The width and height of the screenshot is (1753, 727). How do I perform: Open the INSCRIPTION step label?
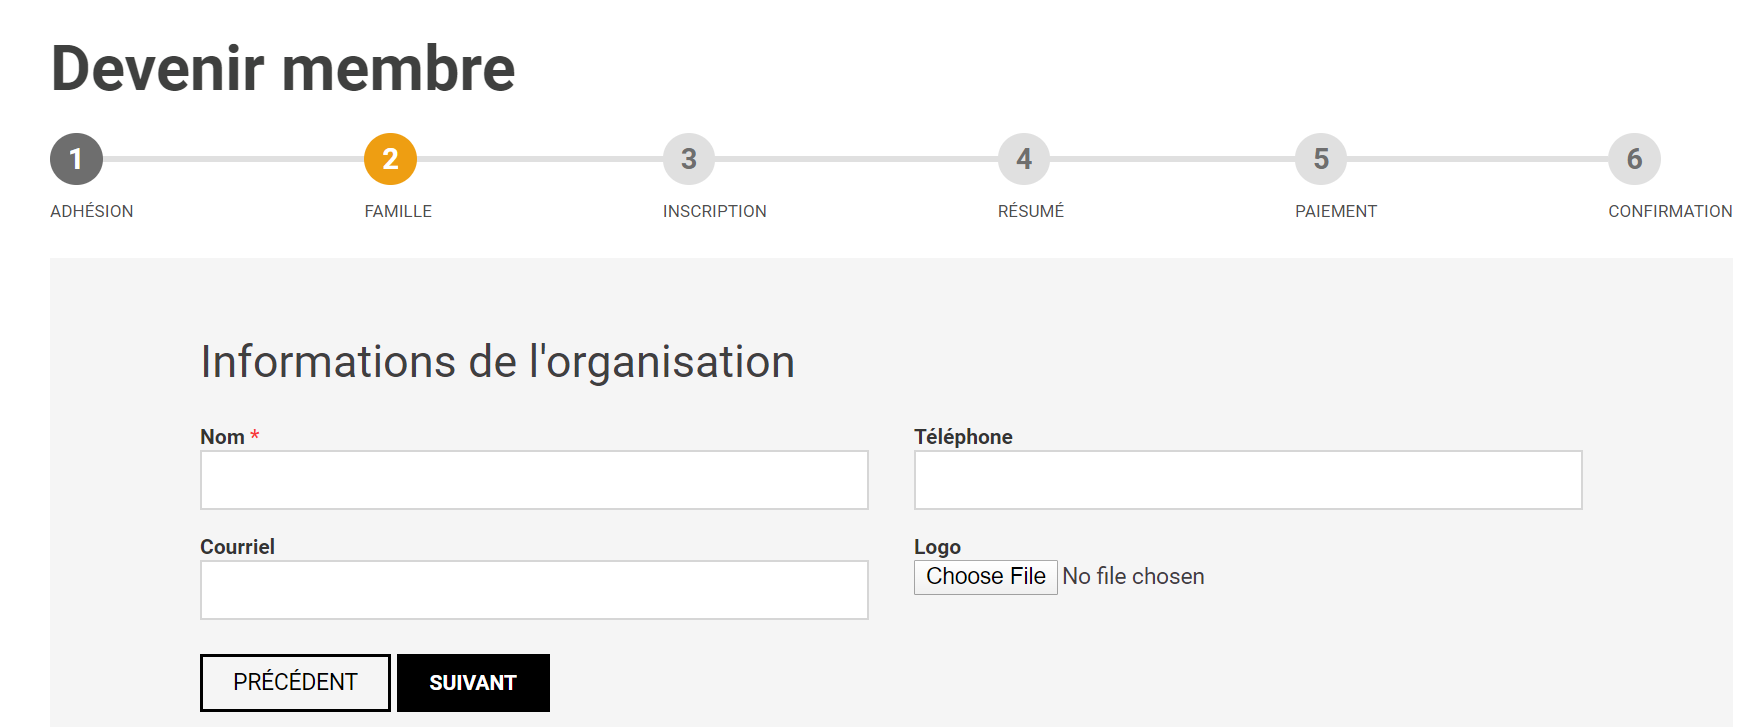coord(714,211)
